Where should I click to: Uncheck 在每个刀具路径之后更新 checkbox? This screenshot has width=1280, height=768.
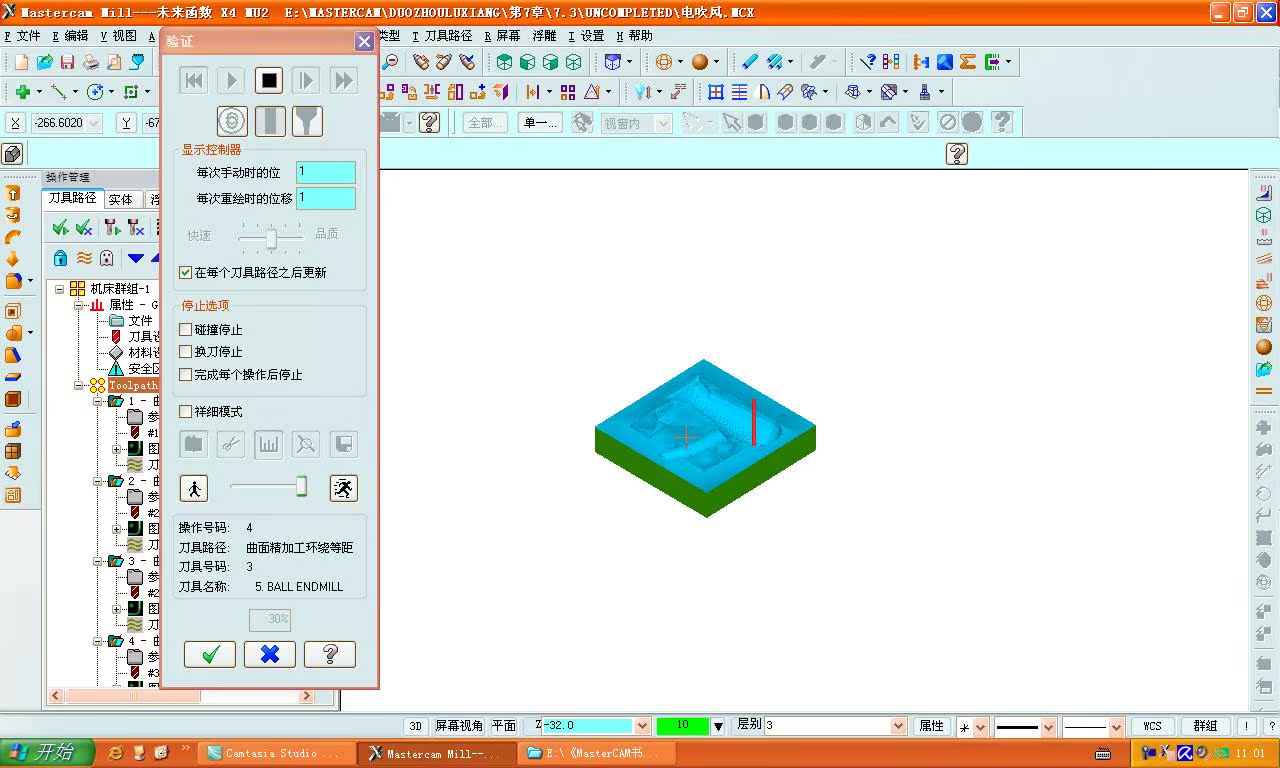coord(186,272)
